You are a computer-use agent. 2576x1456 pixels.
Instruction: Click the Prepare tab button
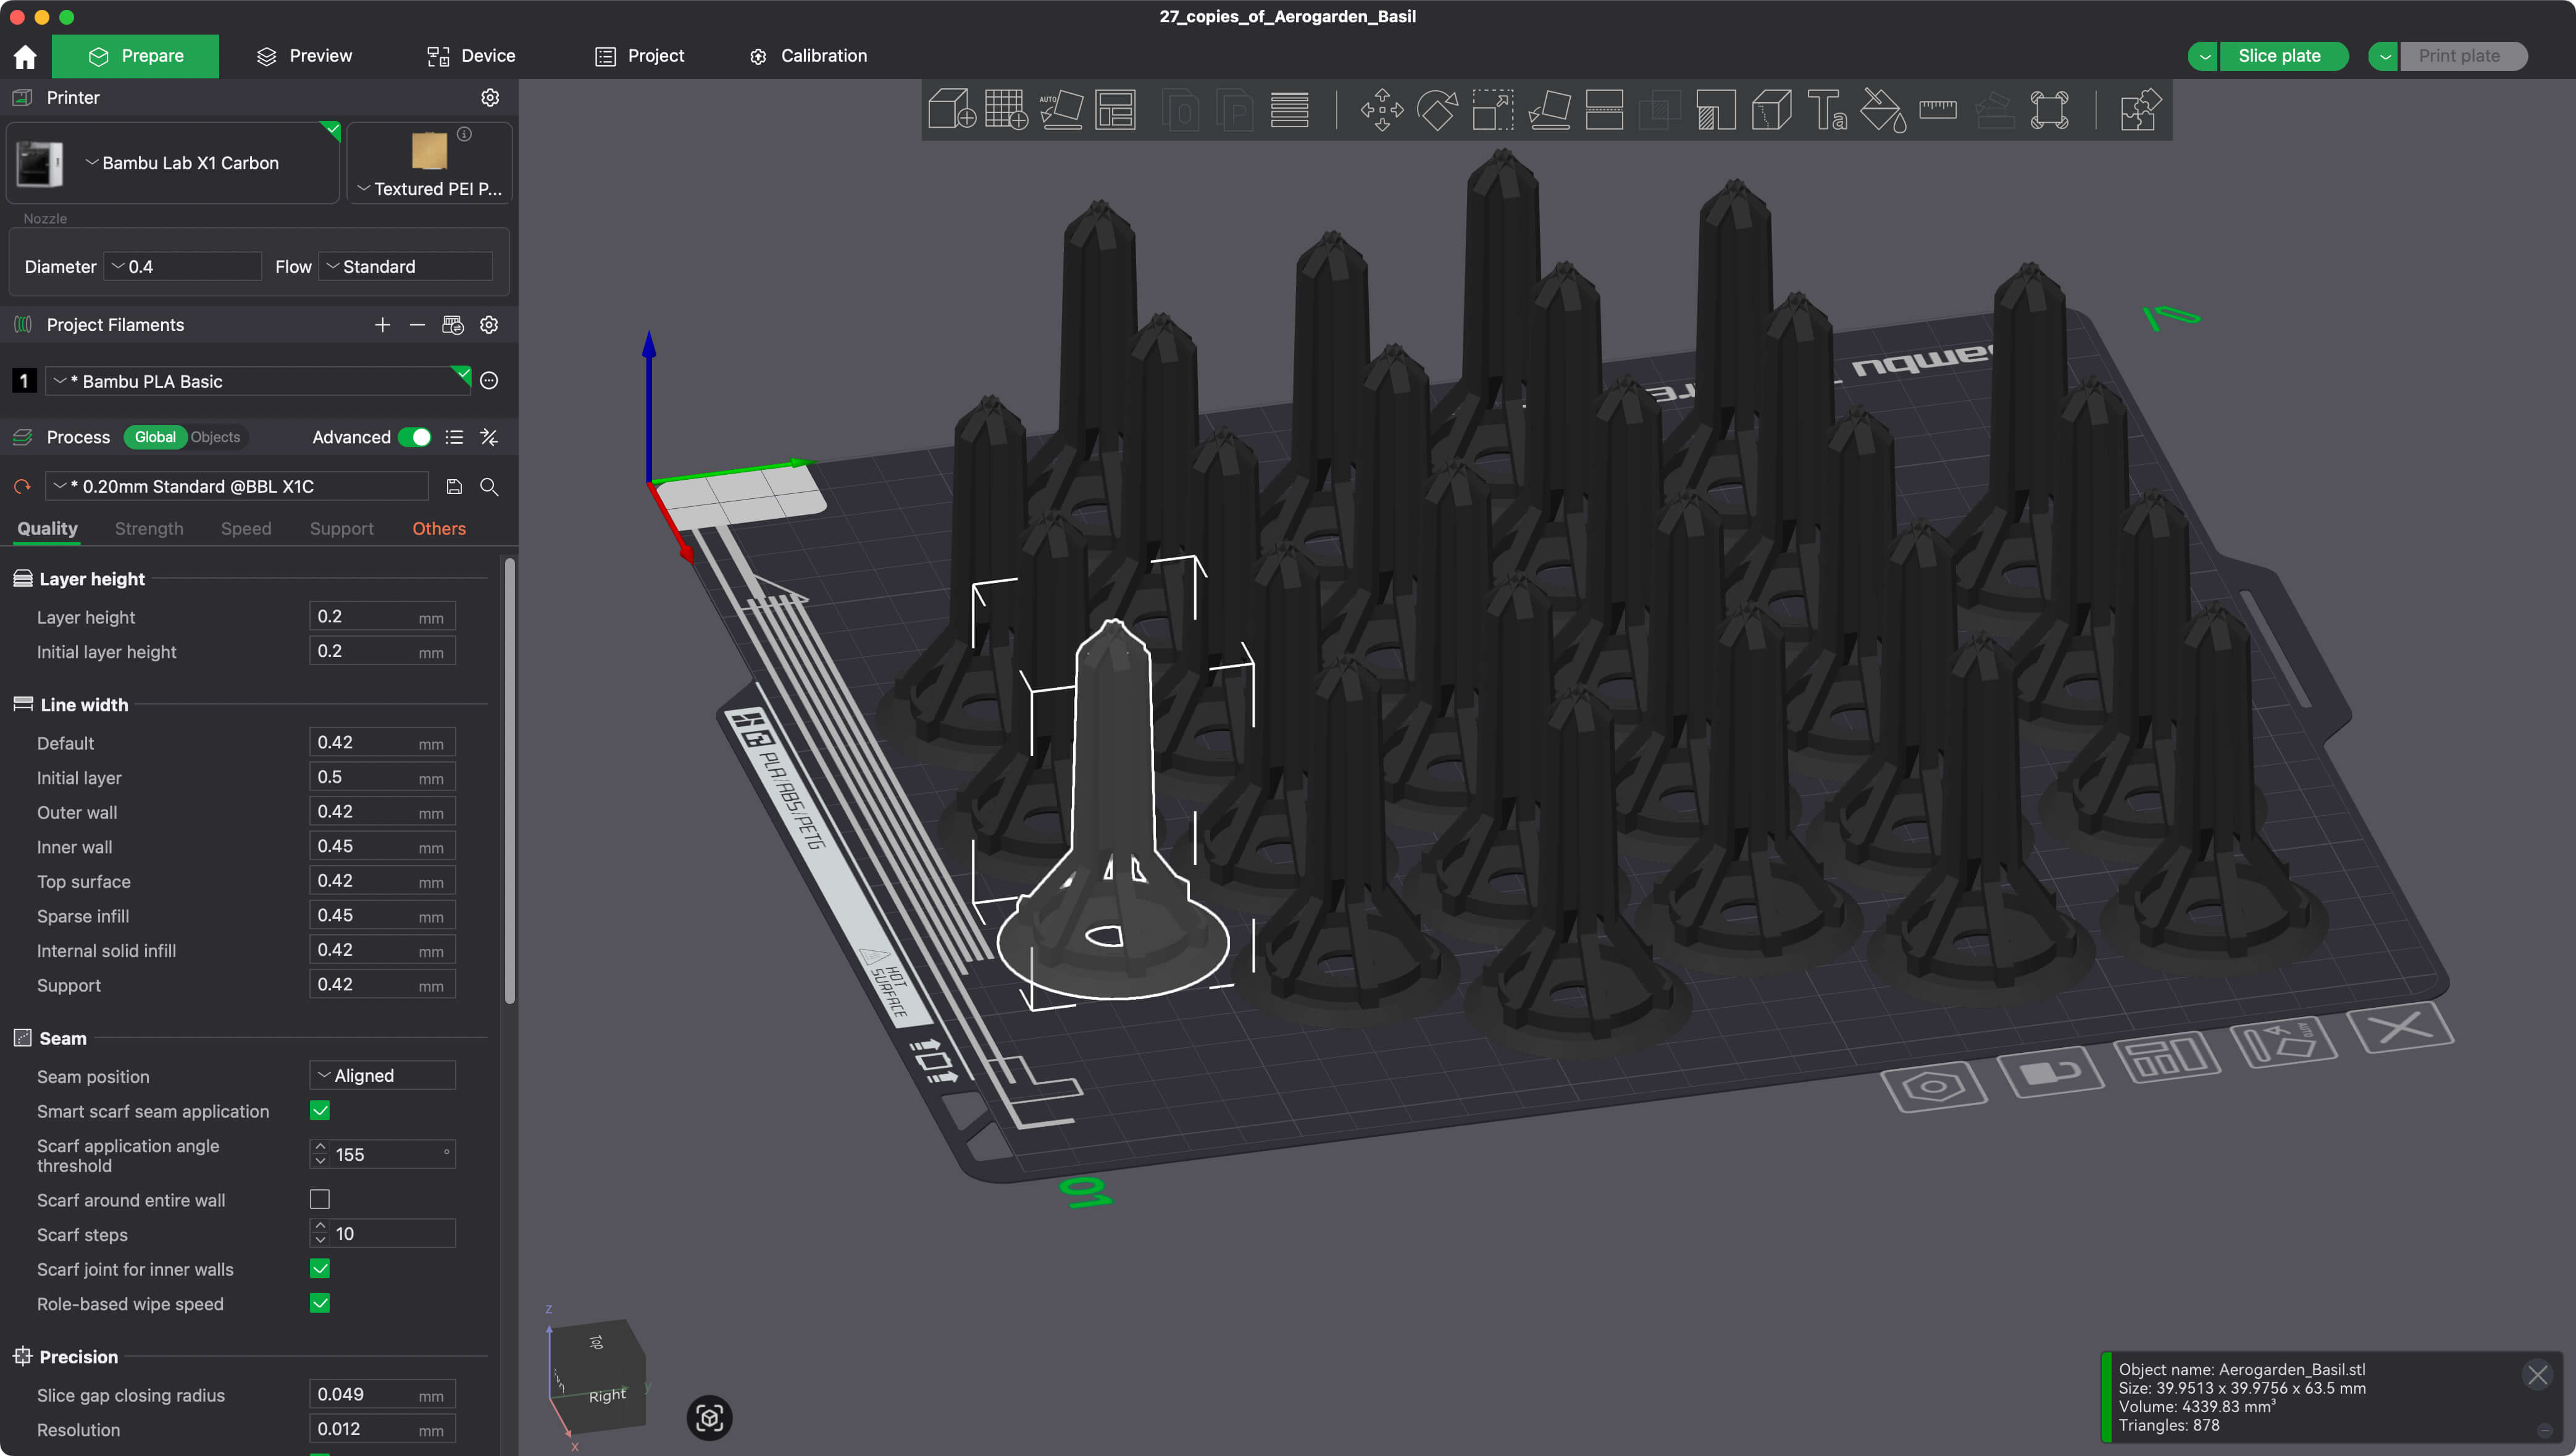[x=136, y=56]
